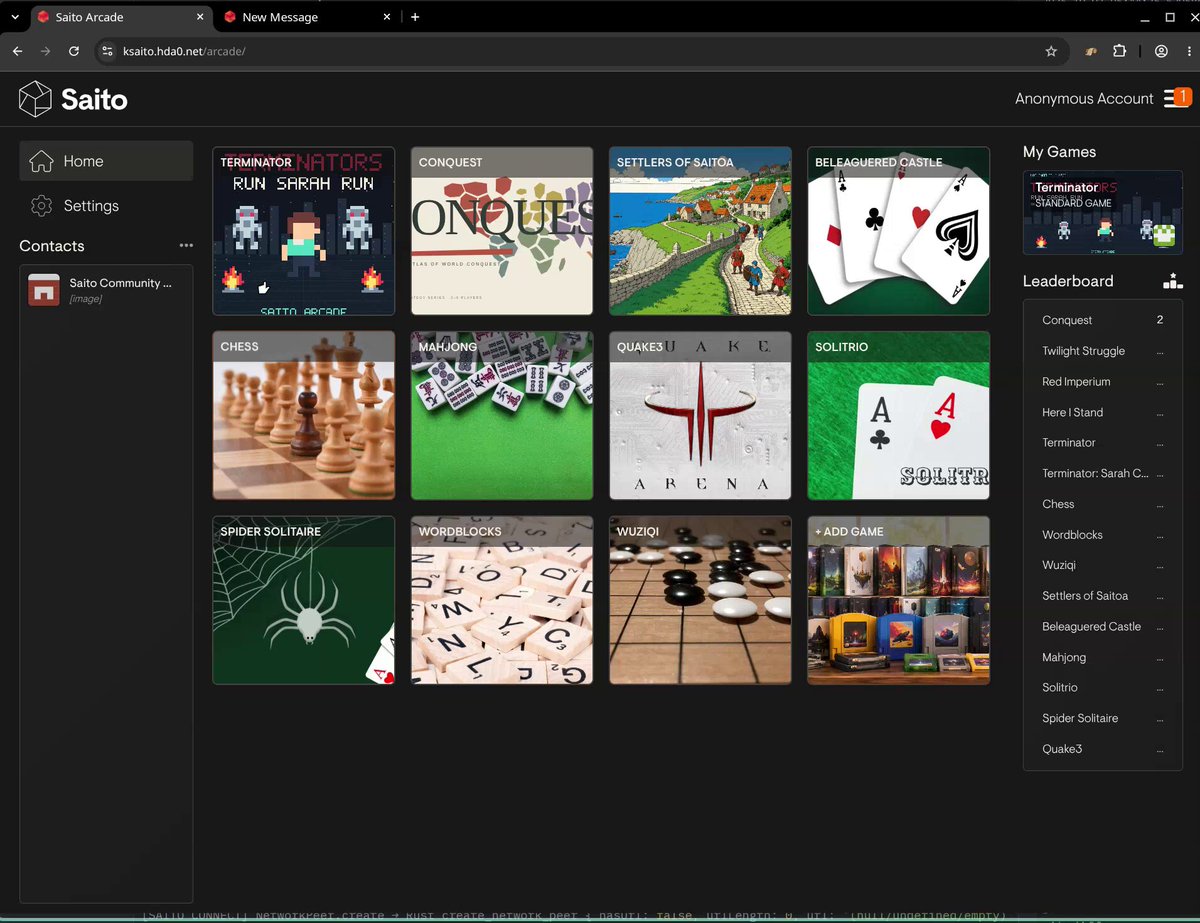Screen dimensions: 1200x923
Task: Open the hamburger menu with notification badge
Action: (1177, 98)
